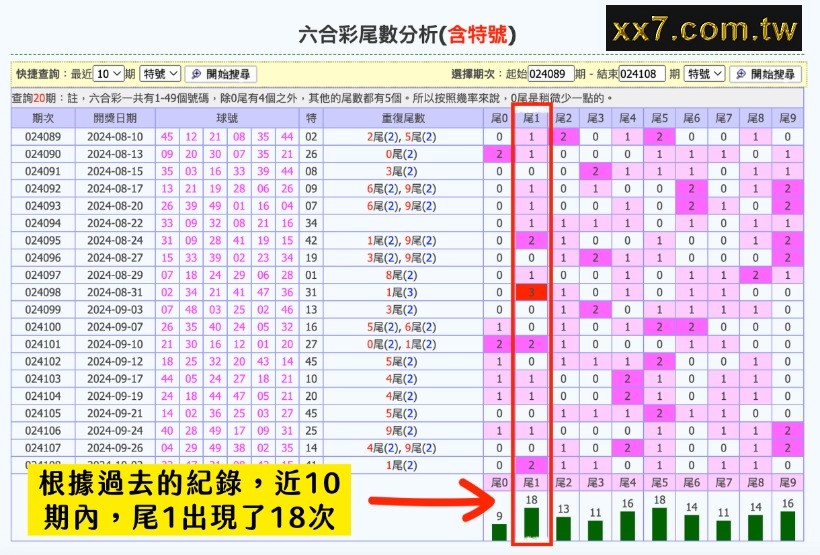Select the 尾1 column header
The height and width of the screenshot is (555, 820).
tap(530, 119)
